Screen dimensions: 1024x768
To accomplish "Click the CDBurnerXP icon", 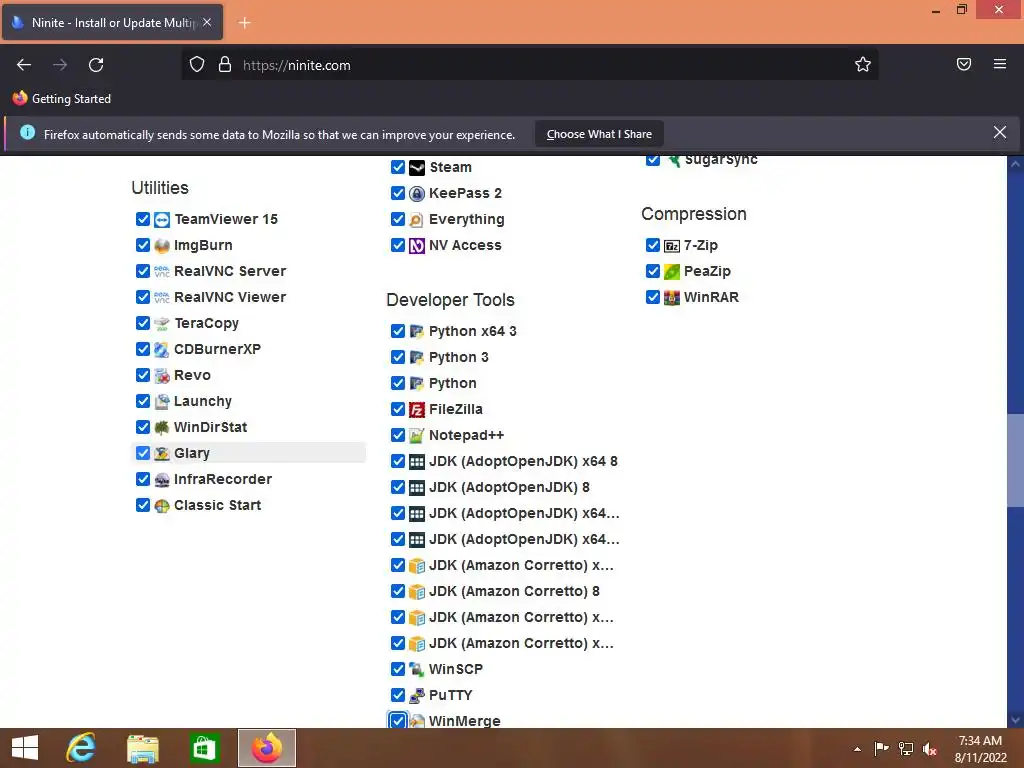I will pos(161,349).
